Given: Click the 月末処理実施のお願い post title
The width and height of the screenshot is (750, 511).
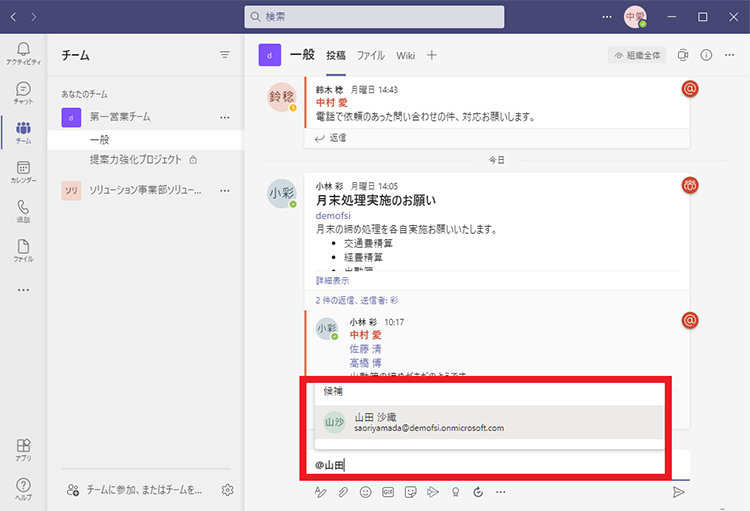Looking at the screenshot, I should (x=376, y=200).
